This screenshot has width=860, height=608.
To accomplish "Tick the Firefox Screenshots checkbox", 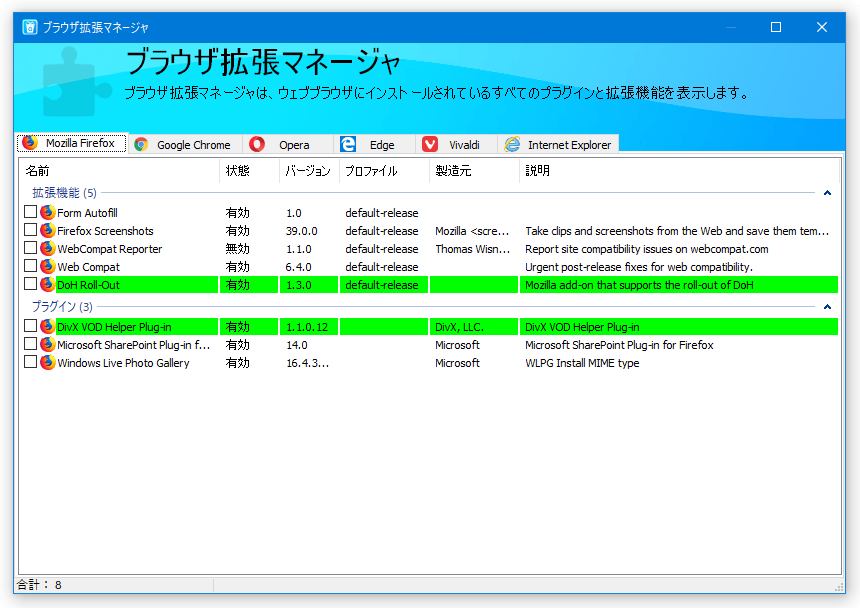I will pyautogui.click(x=31, y=230).
